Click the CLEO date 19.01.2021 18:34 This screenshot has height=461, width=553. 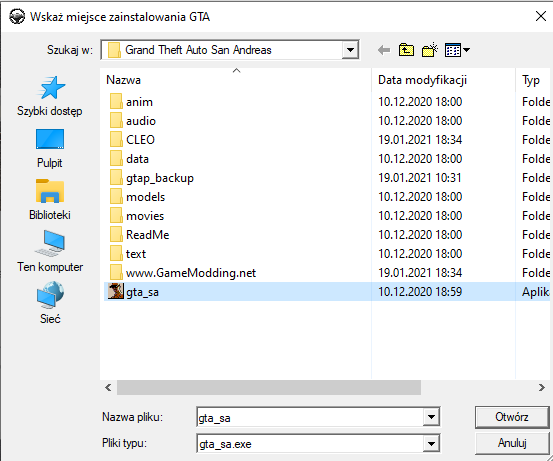pyautogui.click(x=420, y=140)
